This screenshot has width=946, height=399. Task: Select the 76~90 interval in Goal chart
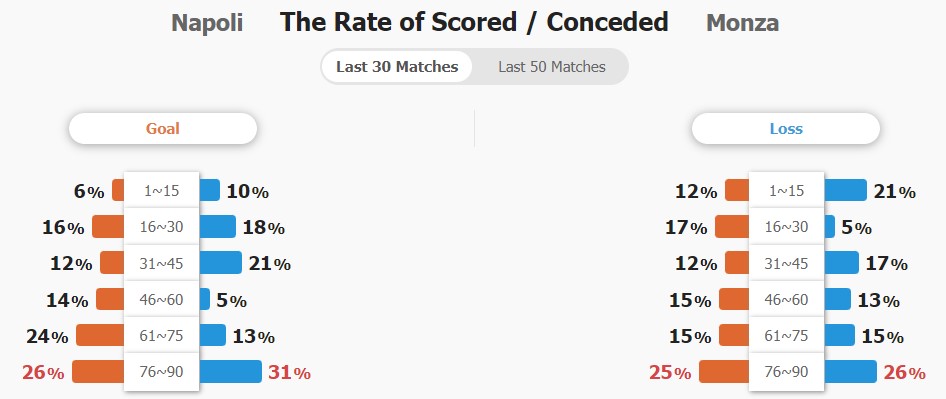click(162, 372)
